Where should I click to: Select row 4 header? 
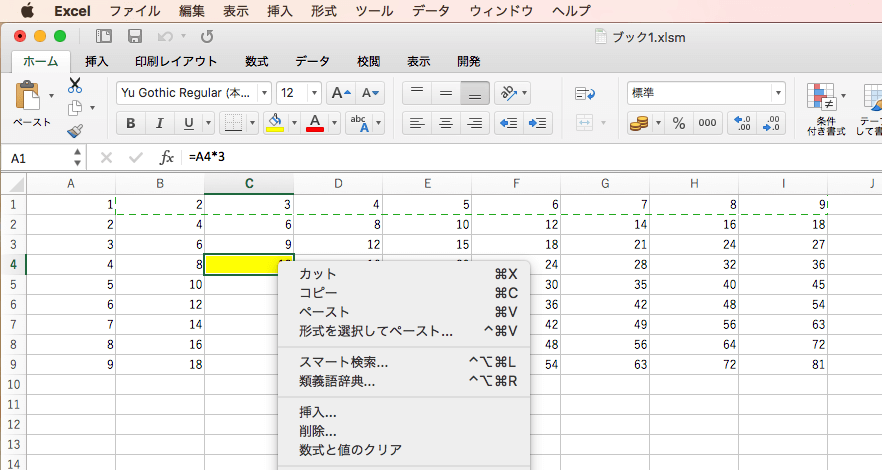(x=13, y=264)
